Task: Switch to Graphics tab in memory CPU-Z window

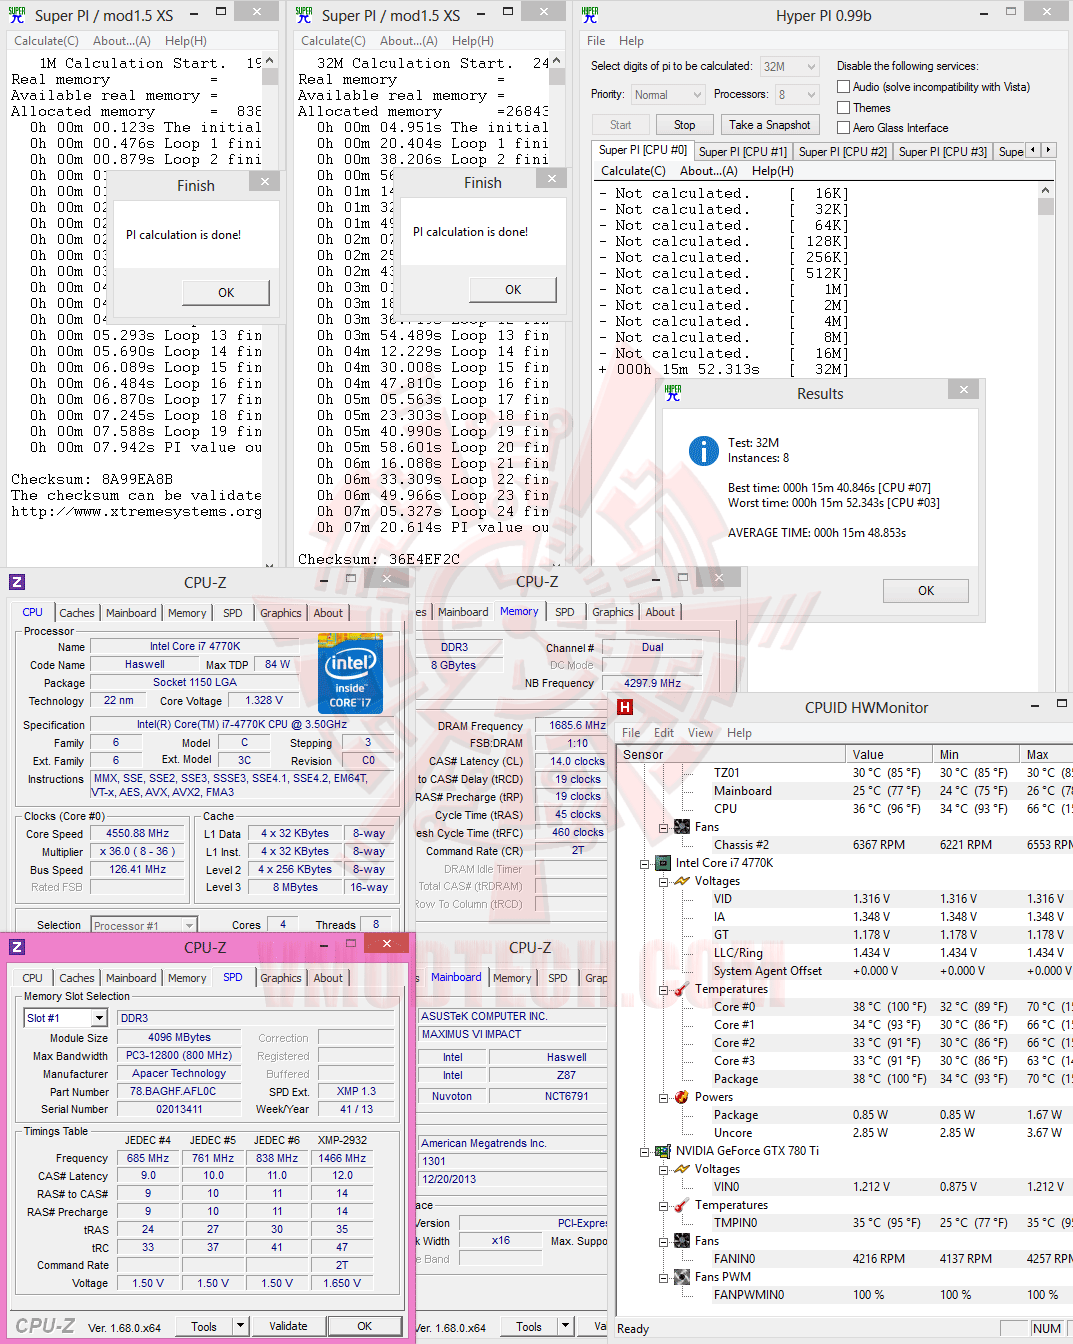Action: [613, 612]
